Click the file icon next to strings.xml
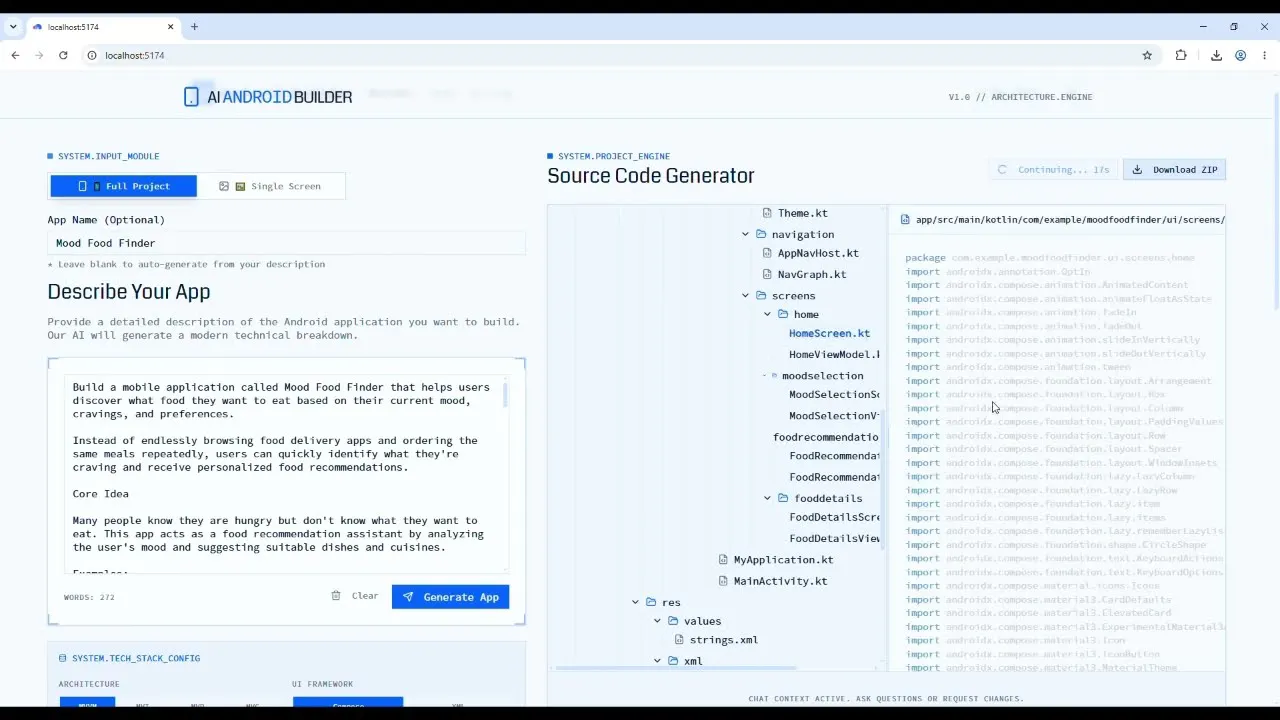 pos(679,640)
